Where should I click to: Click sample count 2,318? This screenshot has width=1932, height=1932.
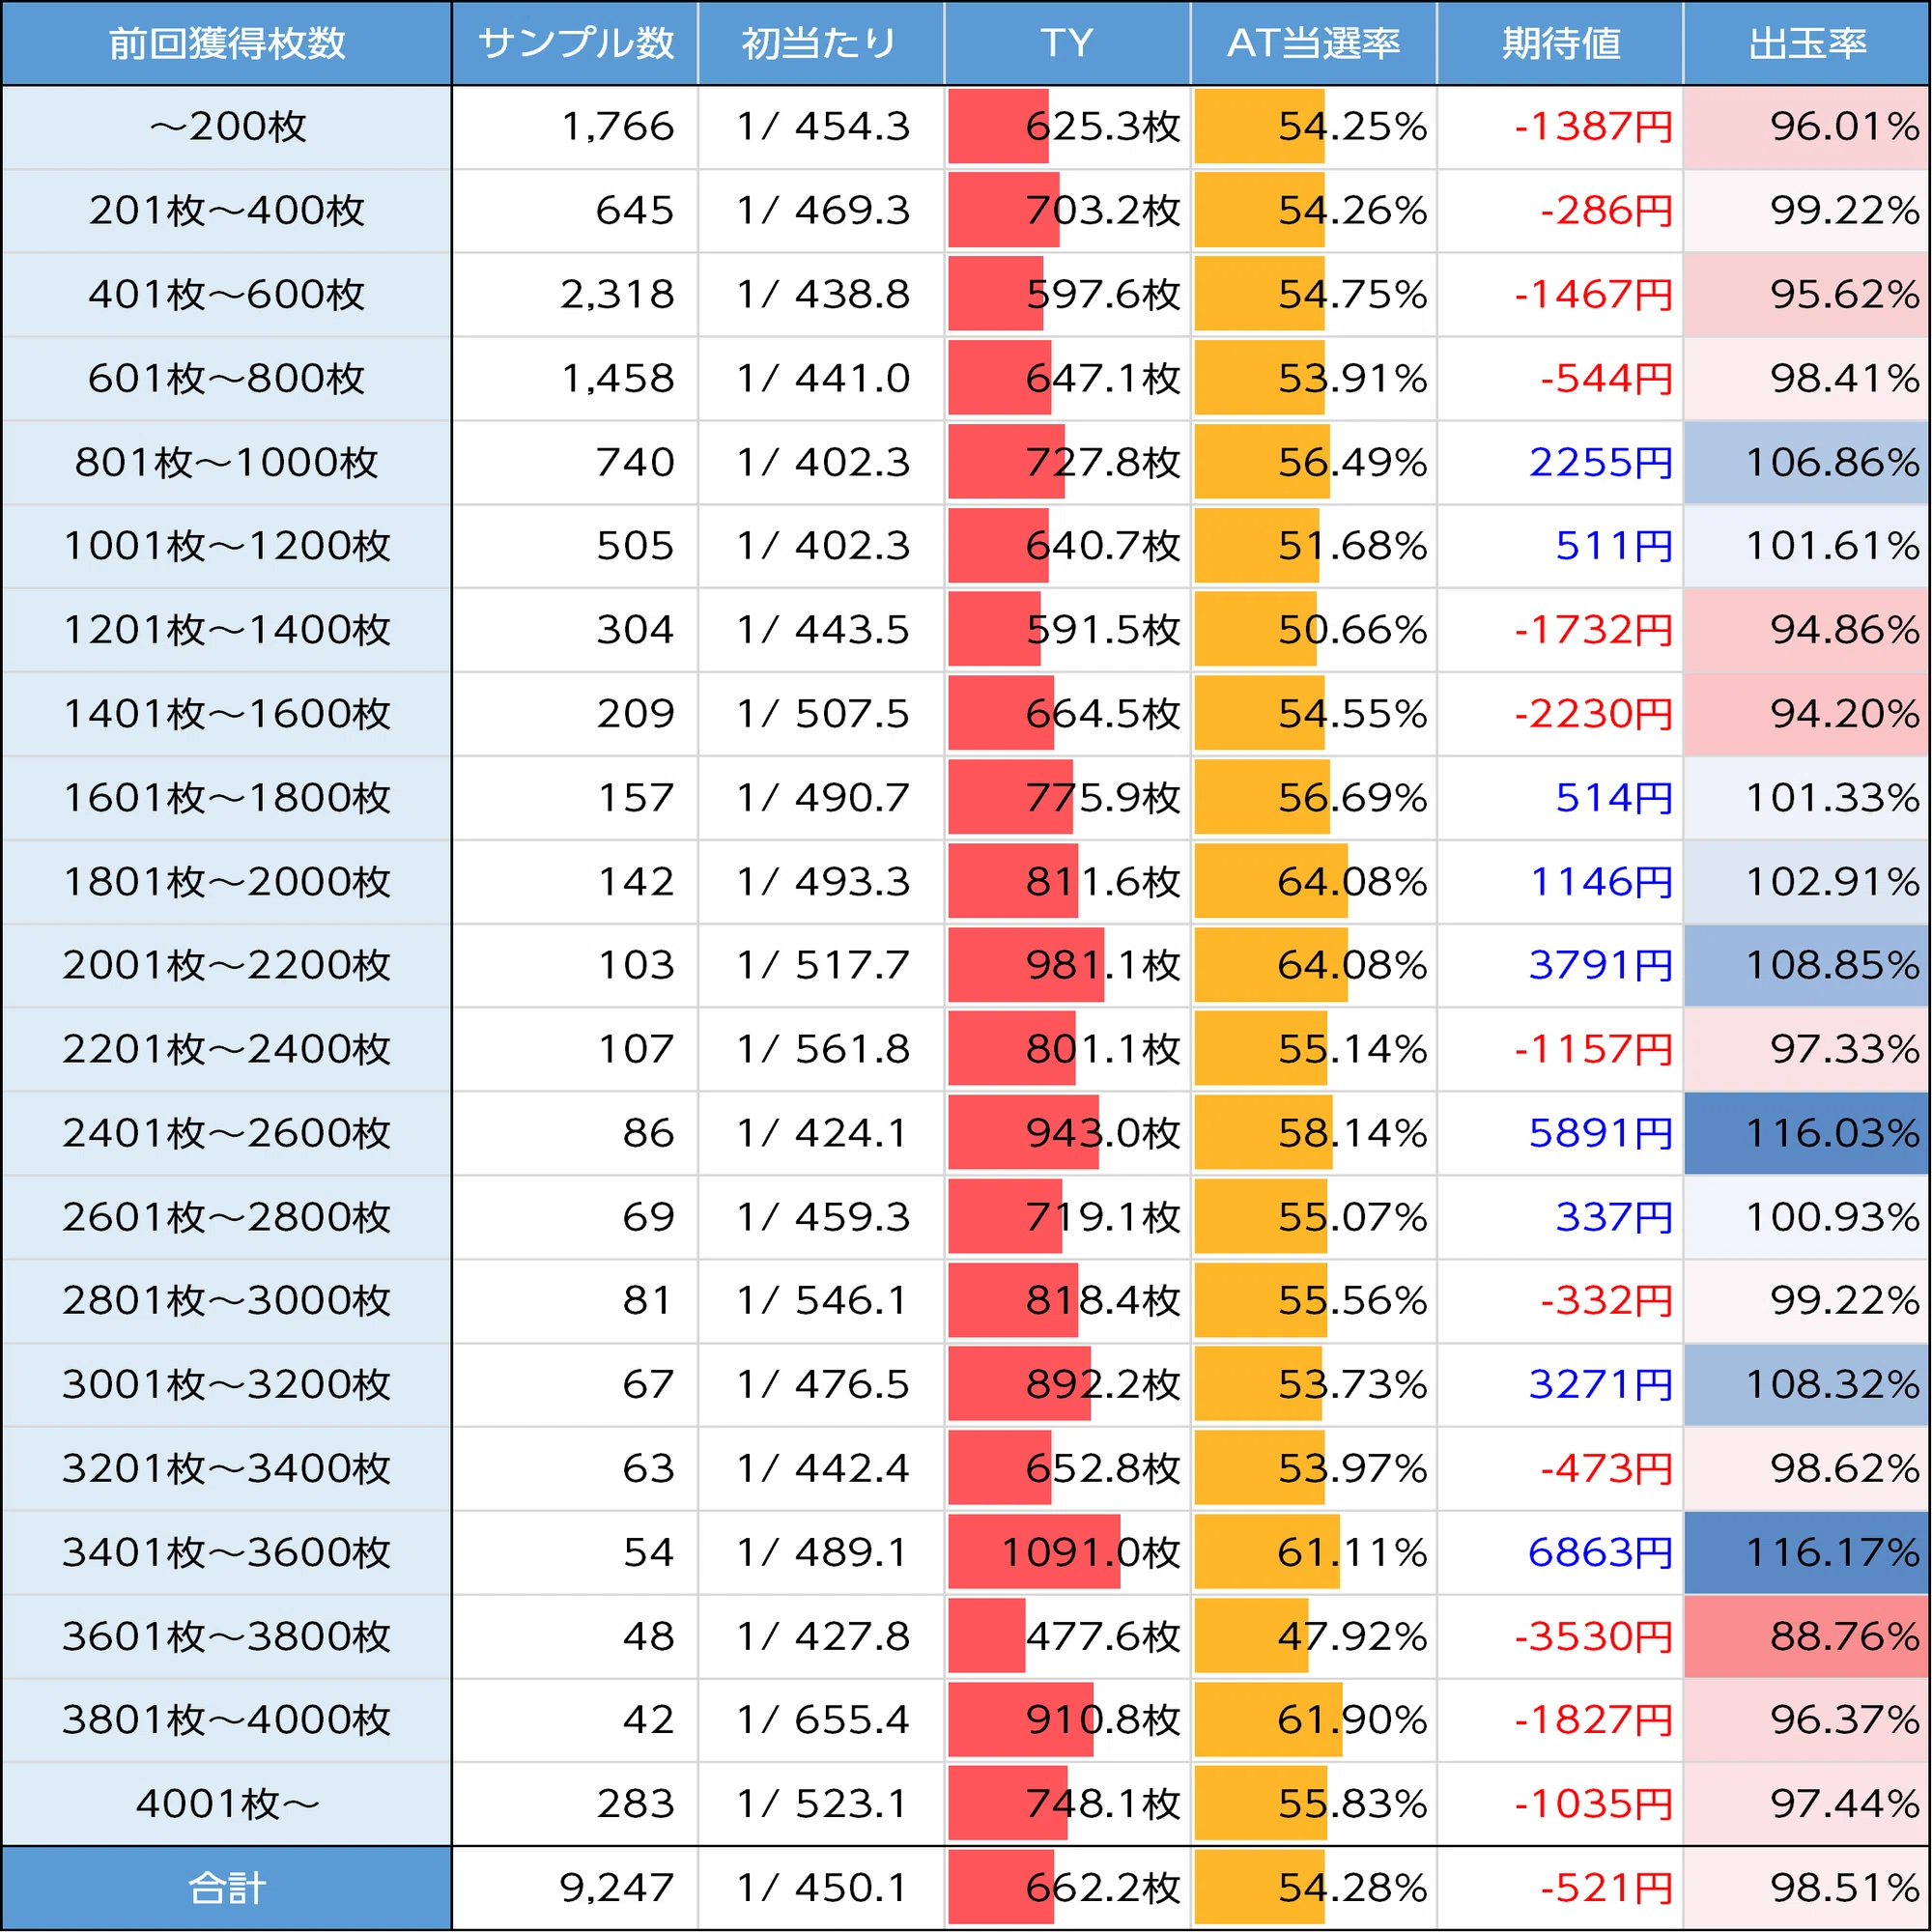click(617, 295)
